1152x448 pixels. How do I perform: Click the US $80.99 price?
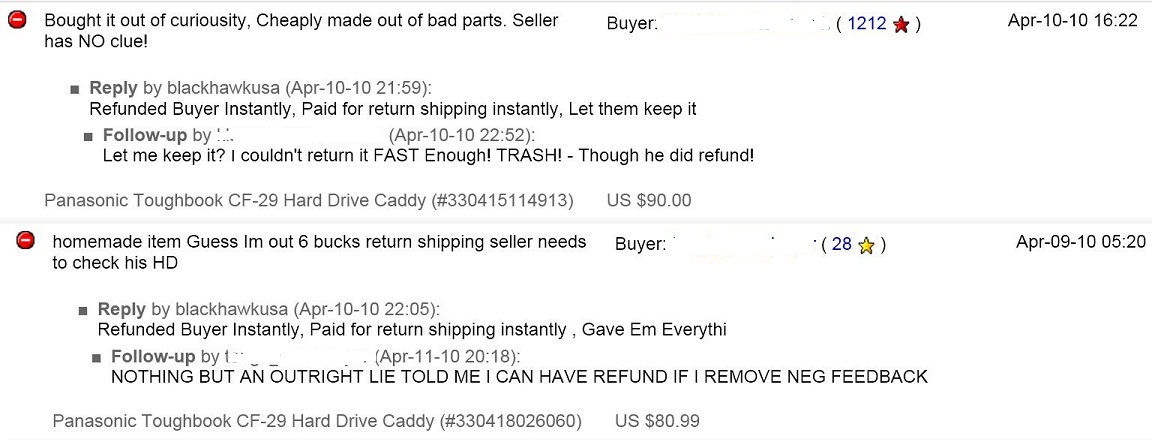point(657,422)
